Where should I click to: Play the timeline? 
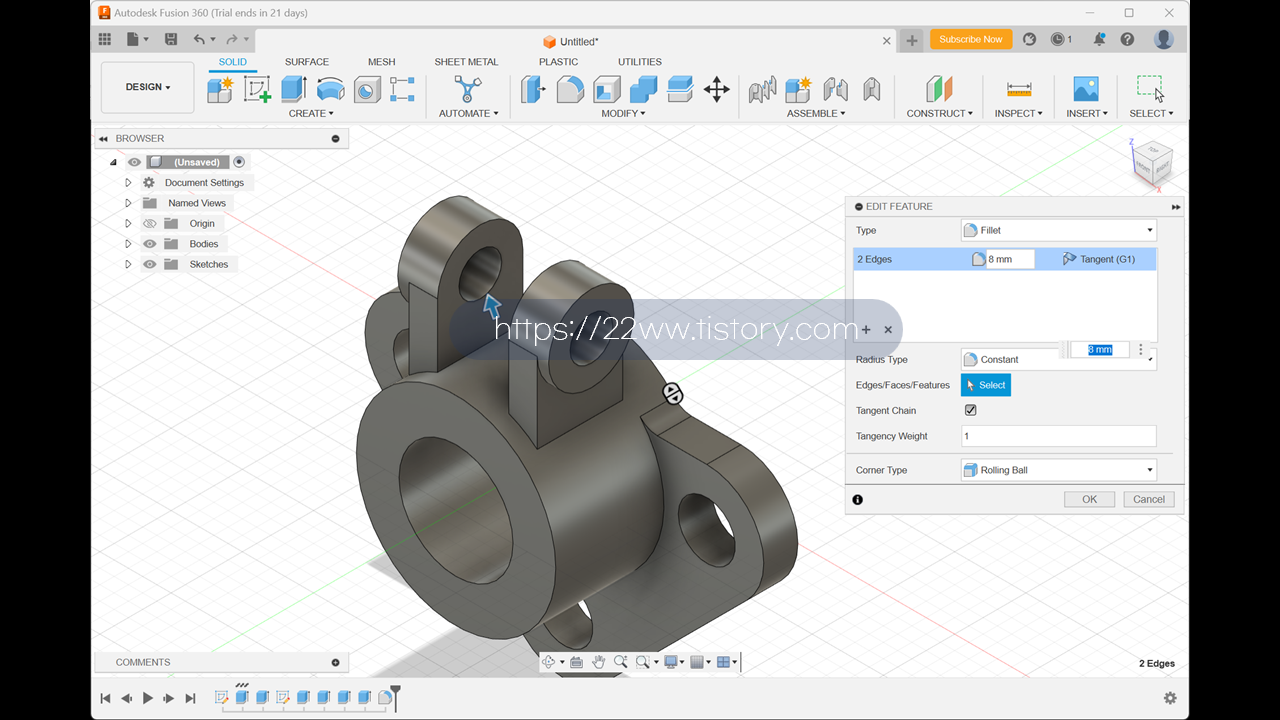[148, 698]
